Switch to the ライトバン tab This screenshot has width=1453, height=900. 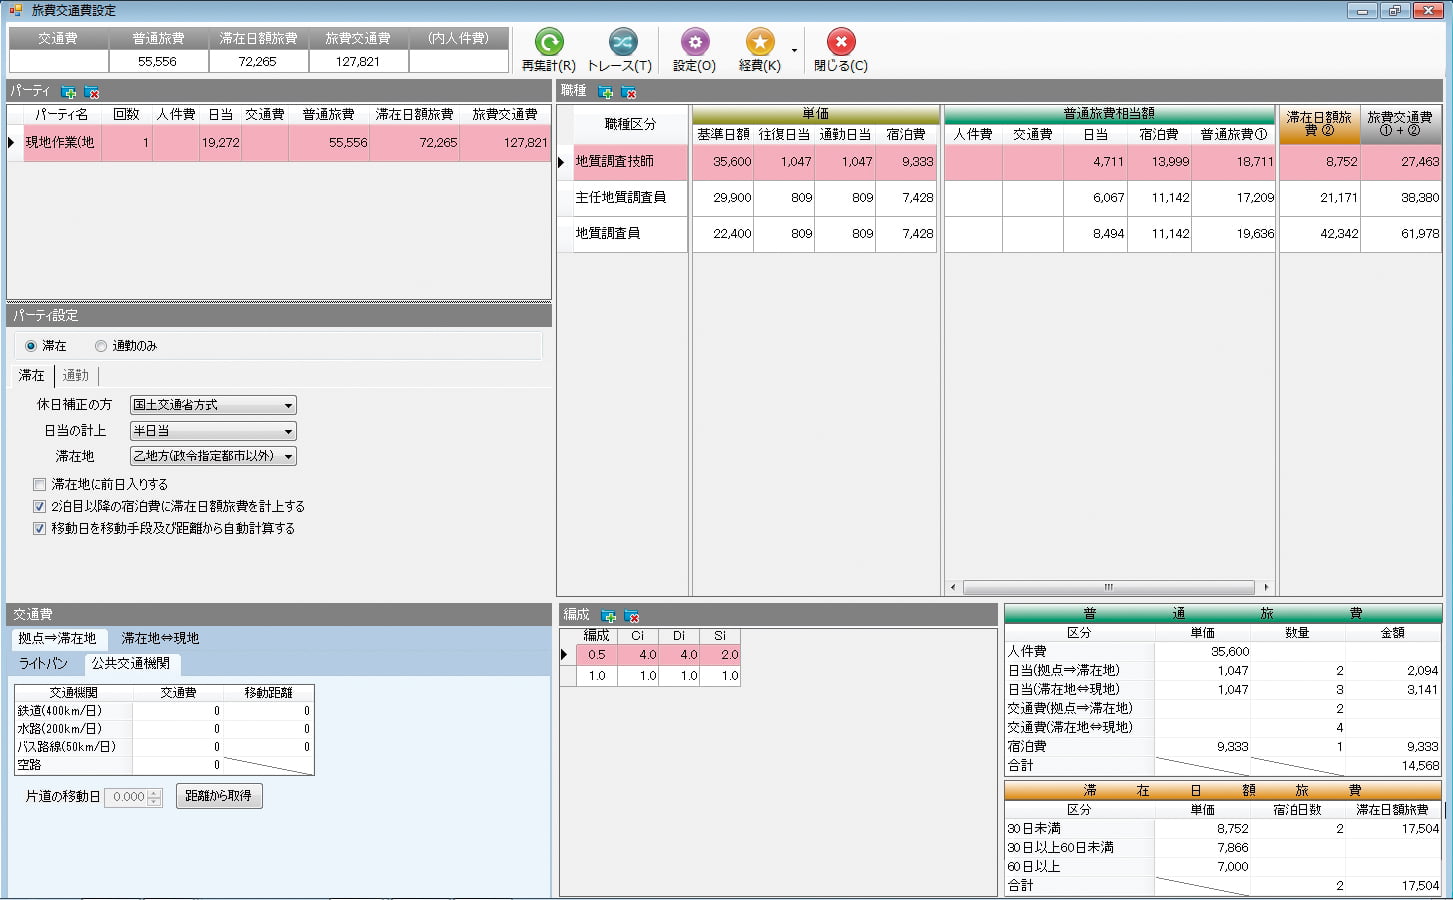point(43,664)
